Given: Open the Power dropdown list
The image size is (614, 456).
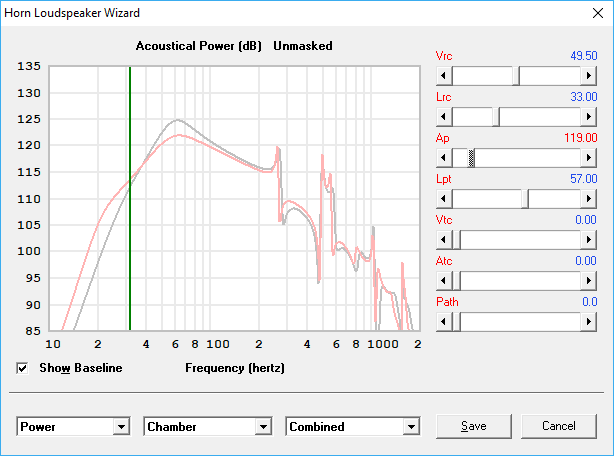Looking at the screenshot, I should pos(121,427).
